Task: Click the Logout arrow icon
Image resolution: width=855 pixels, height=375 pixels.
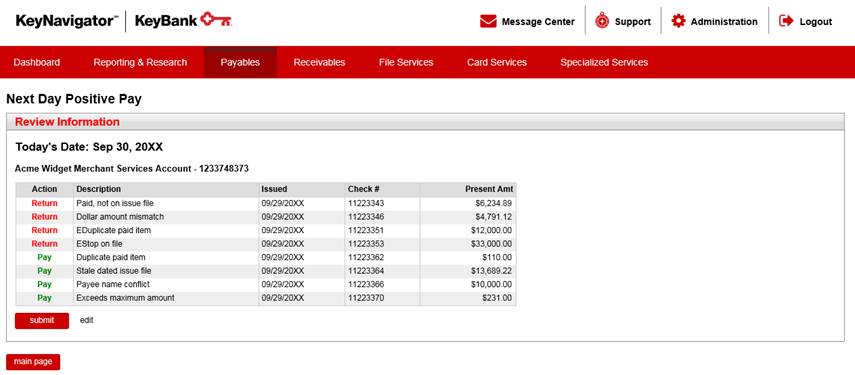Action: (x=786, y=21)
